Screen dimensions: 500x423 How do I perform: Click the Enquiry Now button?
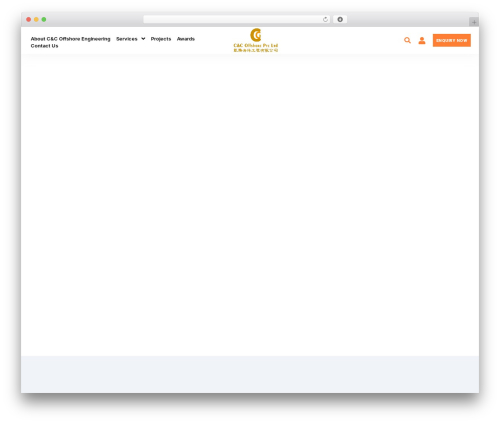coord(452,40)
